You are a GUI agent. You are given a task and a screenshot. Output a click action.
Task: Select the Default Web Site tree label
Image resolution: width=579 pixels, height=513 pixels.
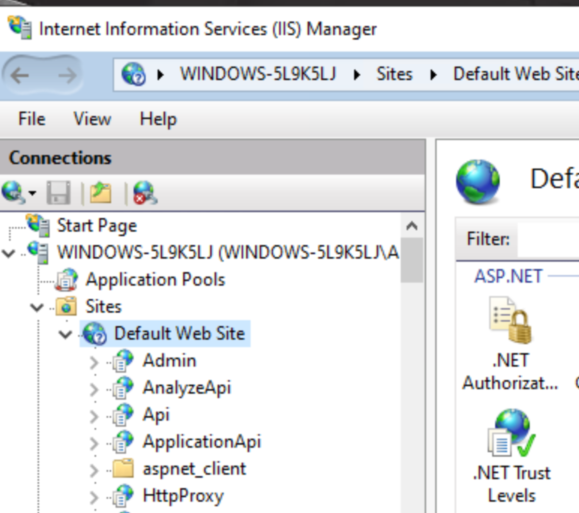click(x=179, y=334)
